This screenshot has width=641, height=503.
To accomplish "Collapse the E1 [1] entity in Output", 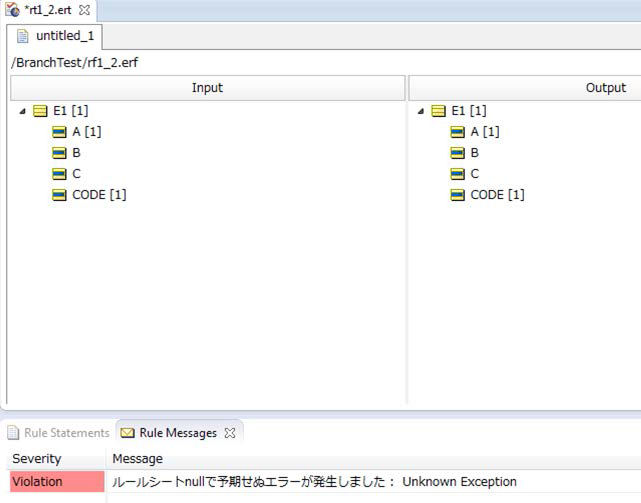I will tap(421, 111).
